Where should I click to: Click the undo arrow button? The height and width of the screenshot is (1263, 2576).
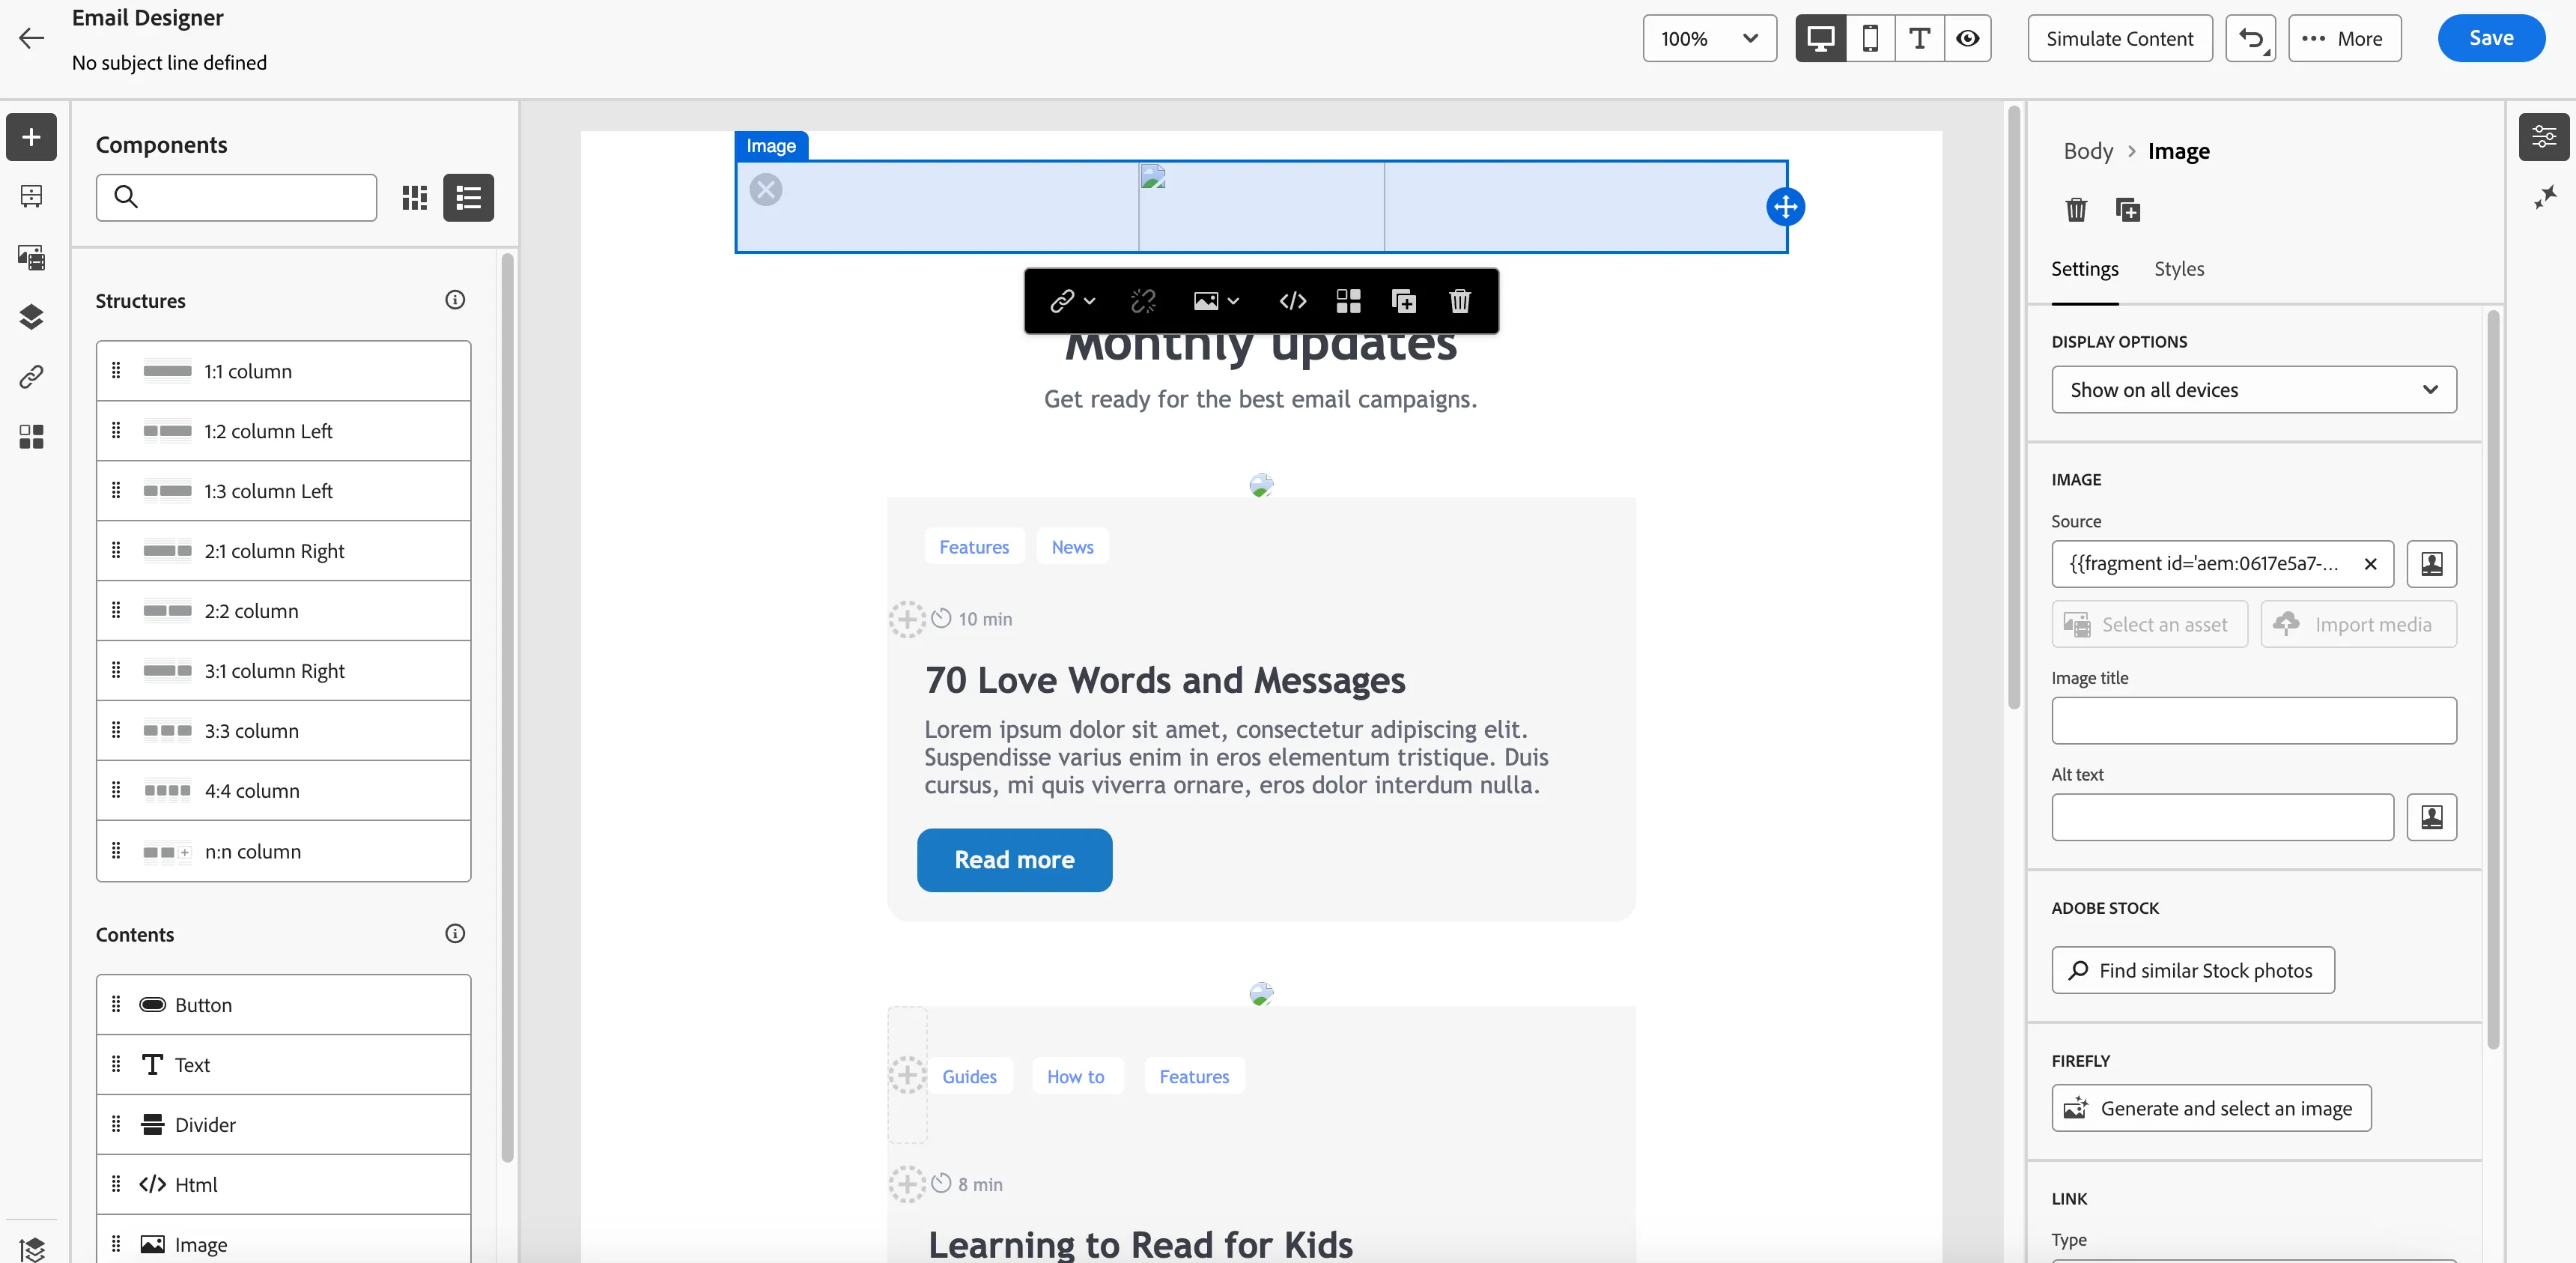[x=2250, y=38]
